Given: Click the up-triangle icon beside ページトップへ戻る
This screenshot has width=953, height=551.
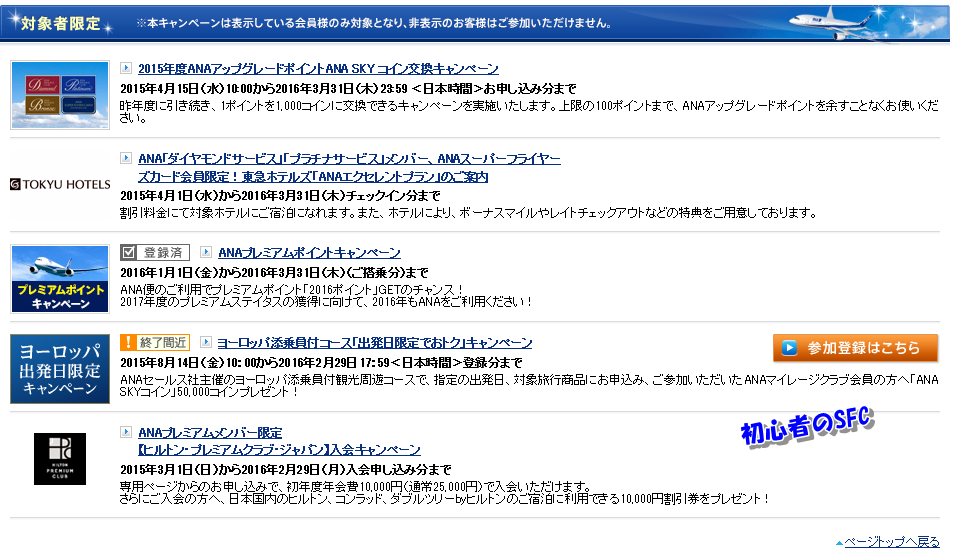Looking at the screenshot, I should click(x=839, y=542).
